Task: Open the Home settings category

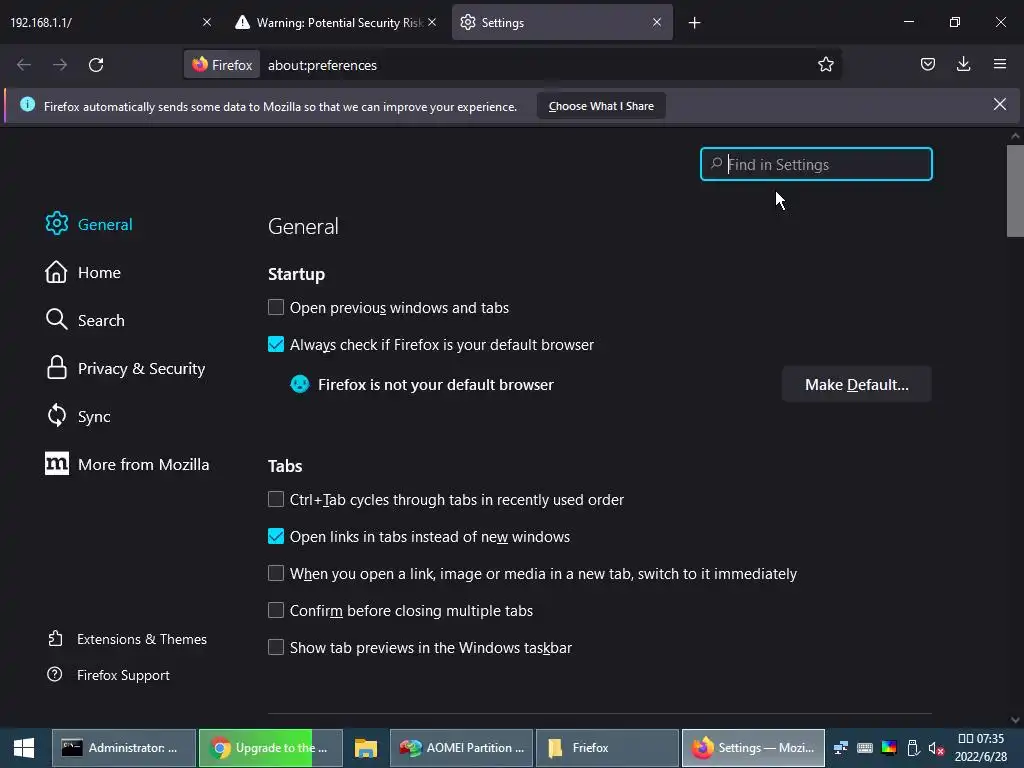Action: point(83,272)
